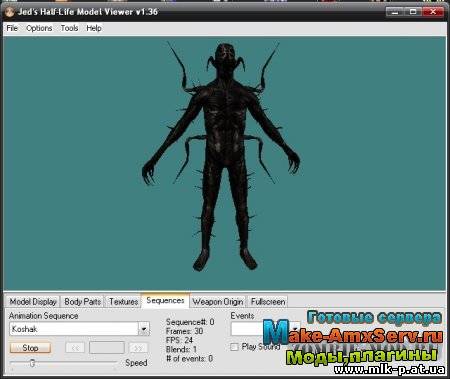Screen dimensions: 450x379
Task: Open the Help menu
Action: [94, 28]
